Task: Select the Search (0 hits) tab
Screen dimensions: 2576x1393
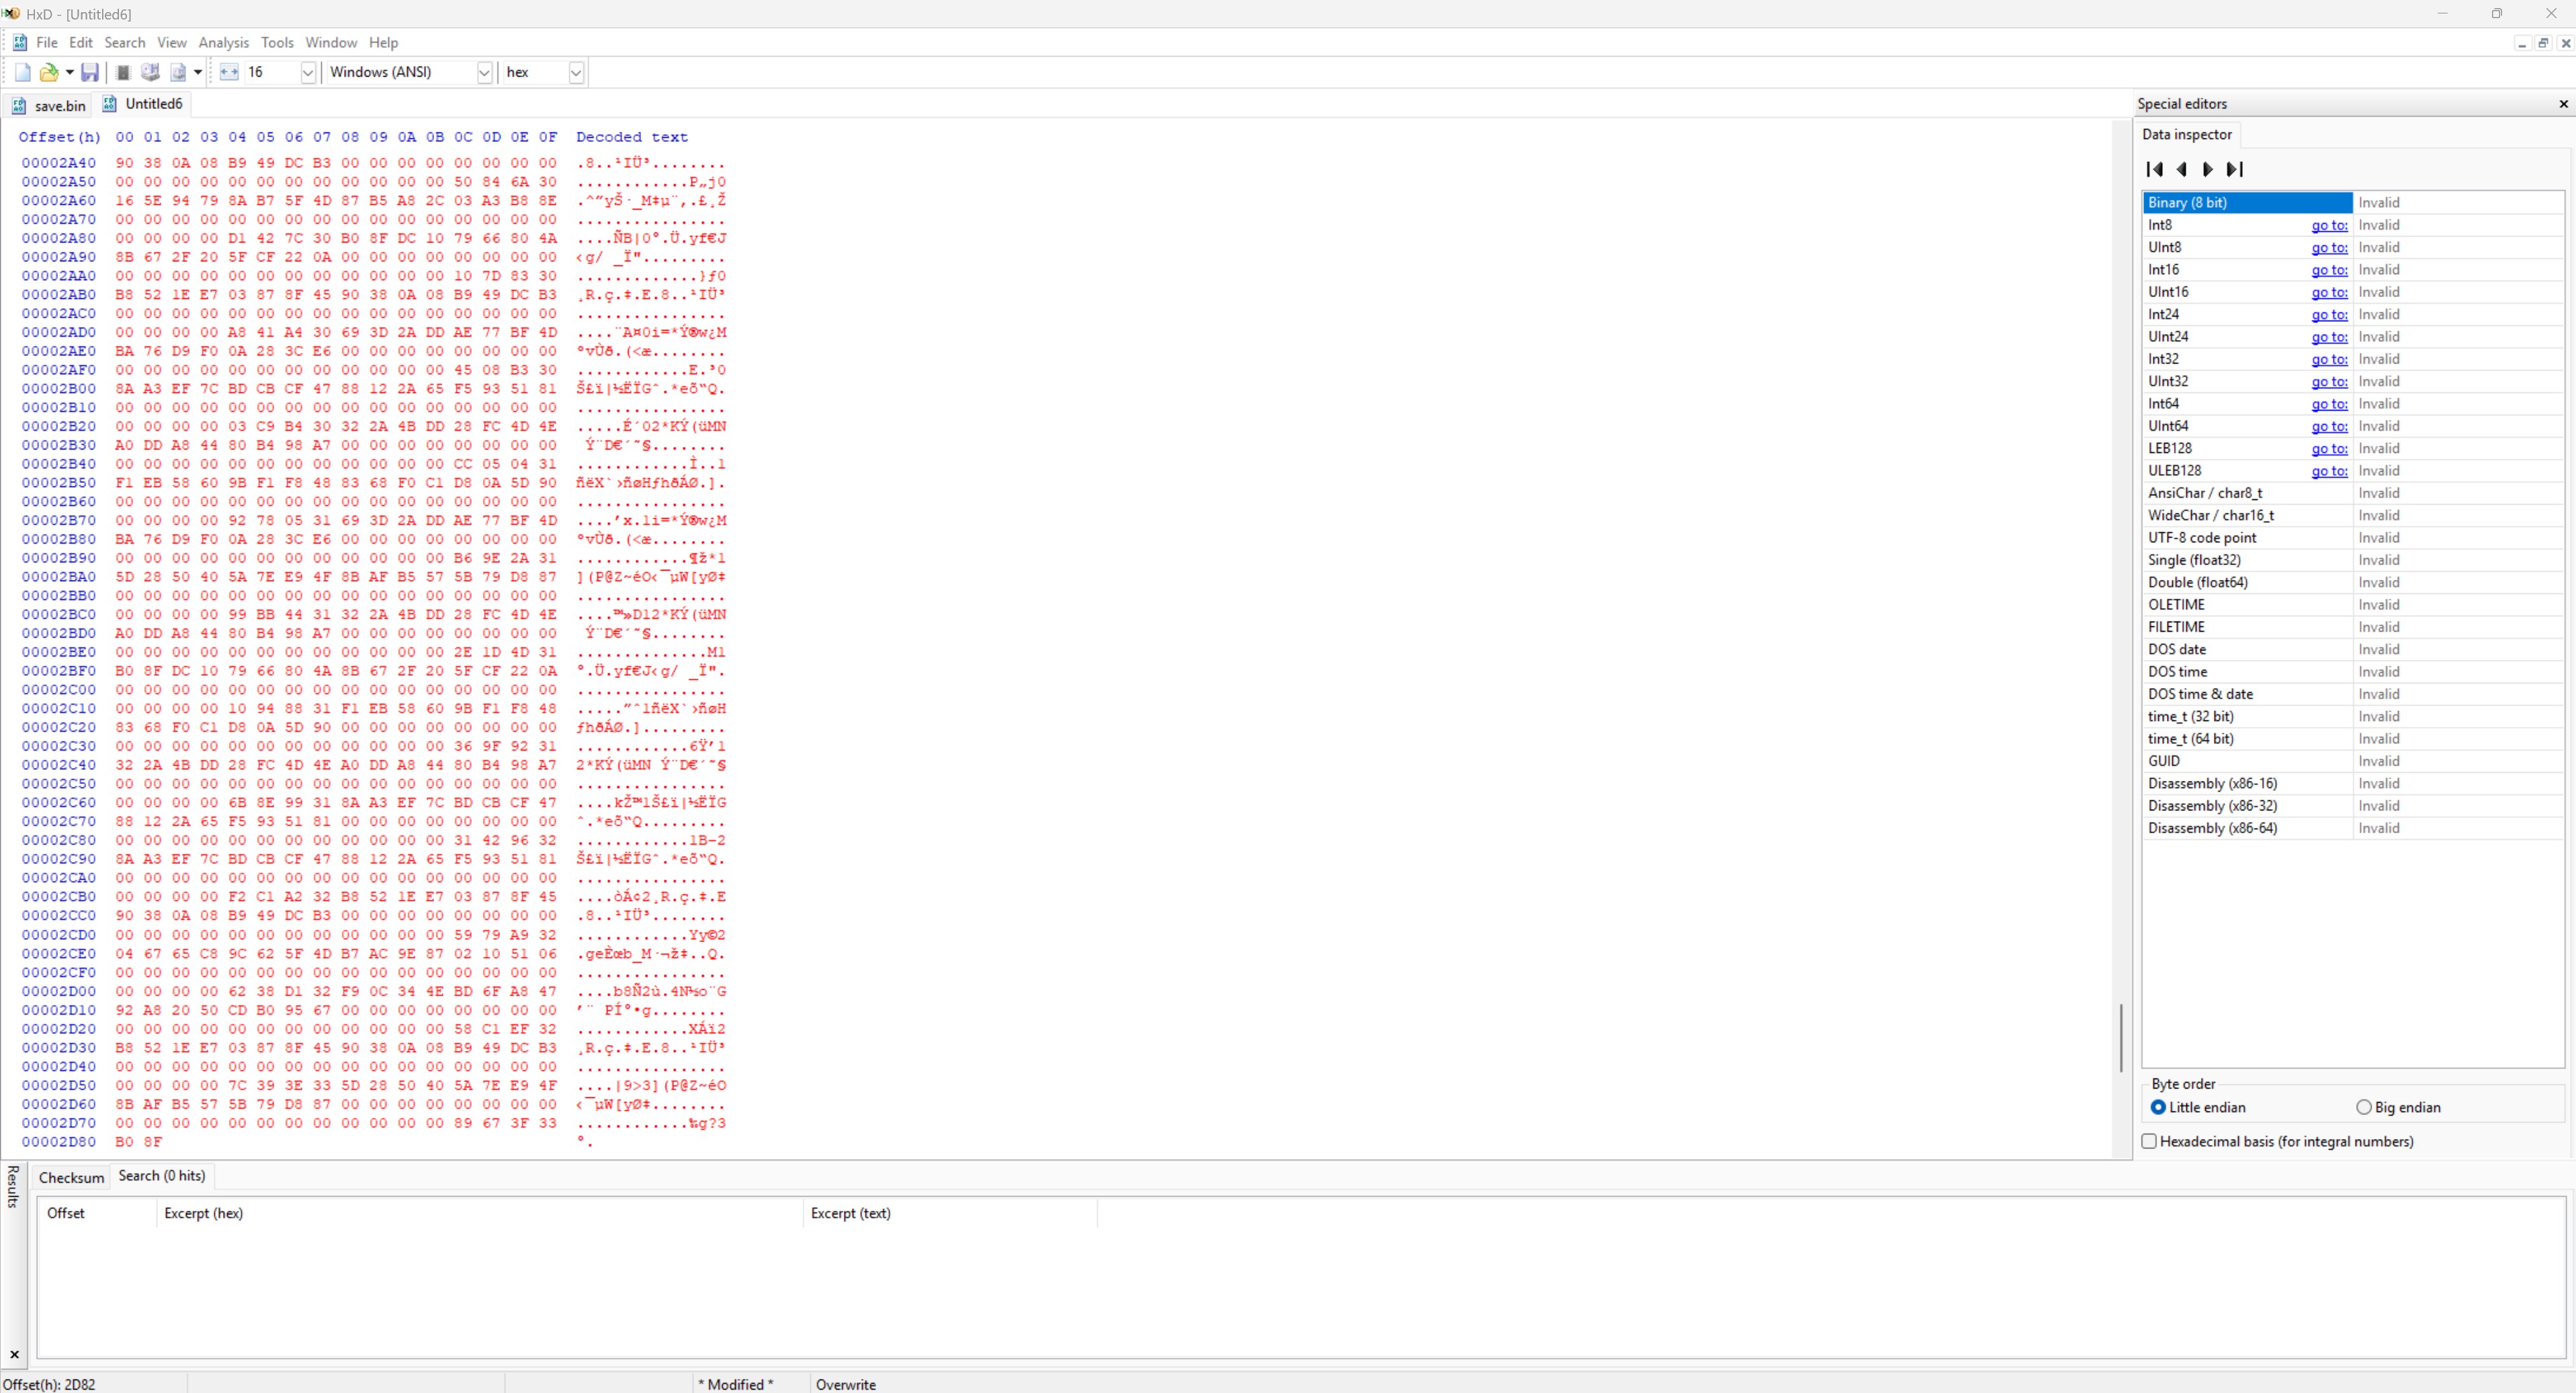Action: (x=162, y=1175)
